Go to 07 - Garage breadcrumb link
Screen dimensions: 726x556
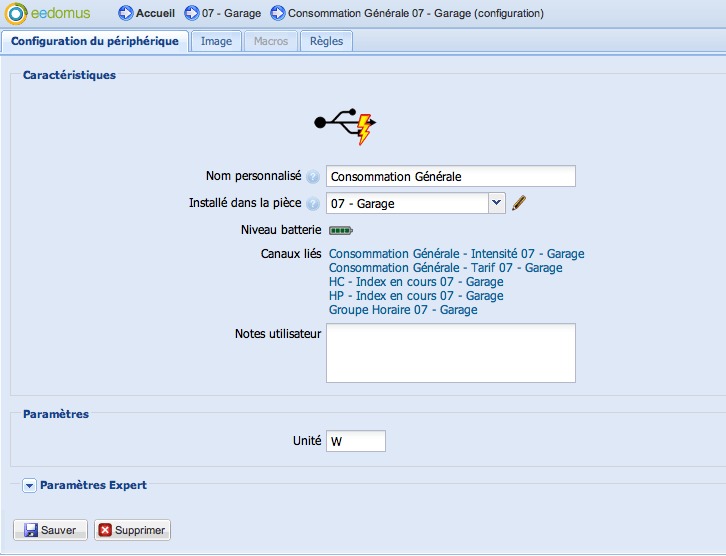pos(232,13)
